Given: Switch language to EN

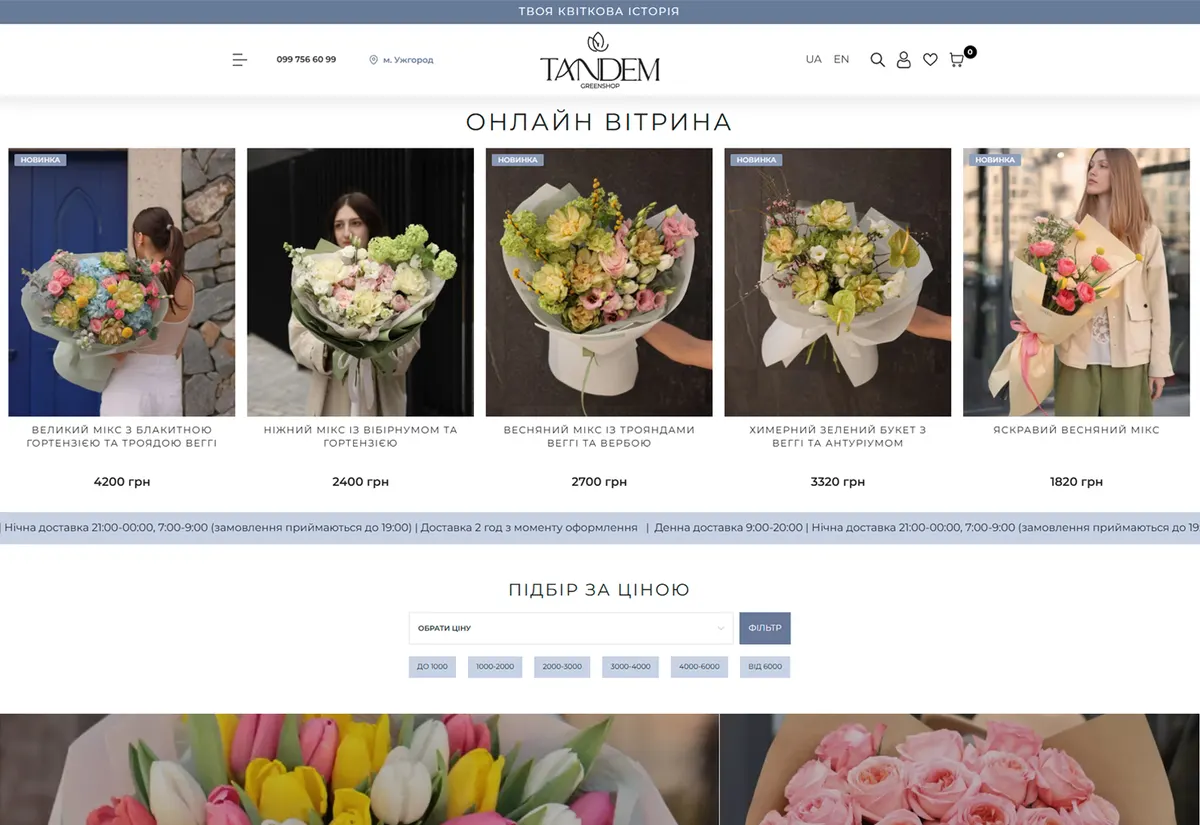Looking at the screenshot, I should (x=841, y=60).
